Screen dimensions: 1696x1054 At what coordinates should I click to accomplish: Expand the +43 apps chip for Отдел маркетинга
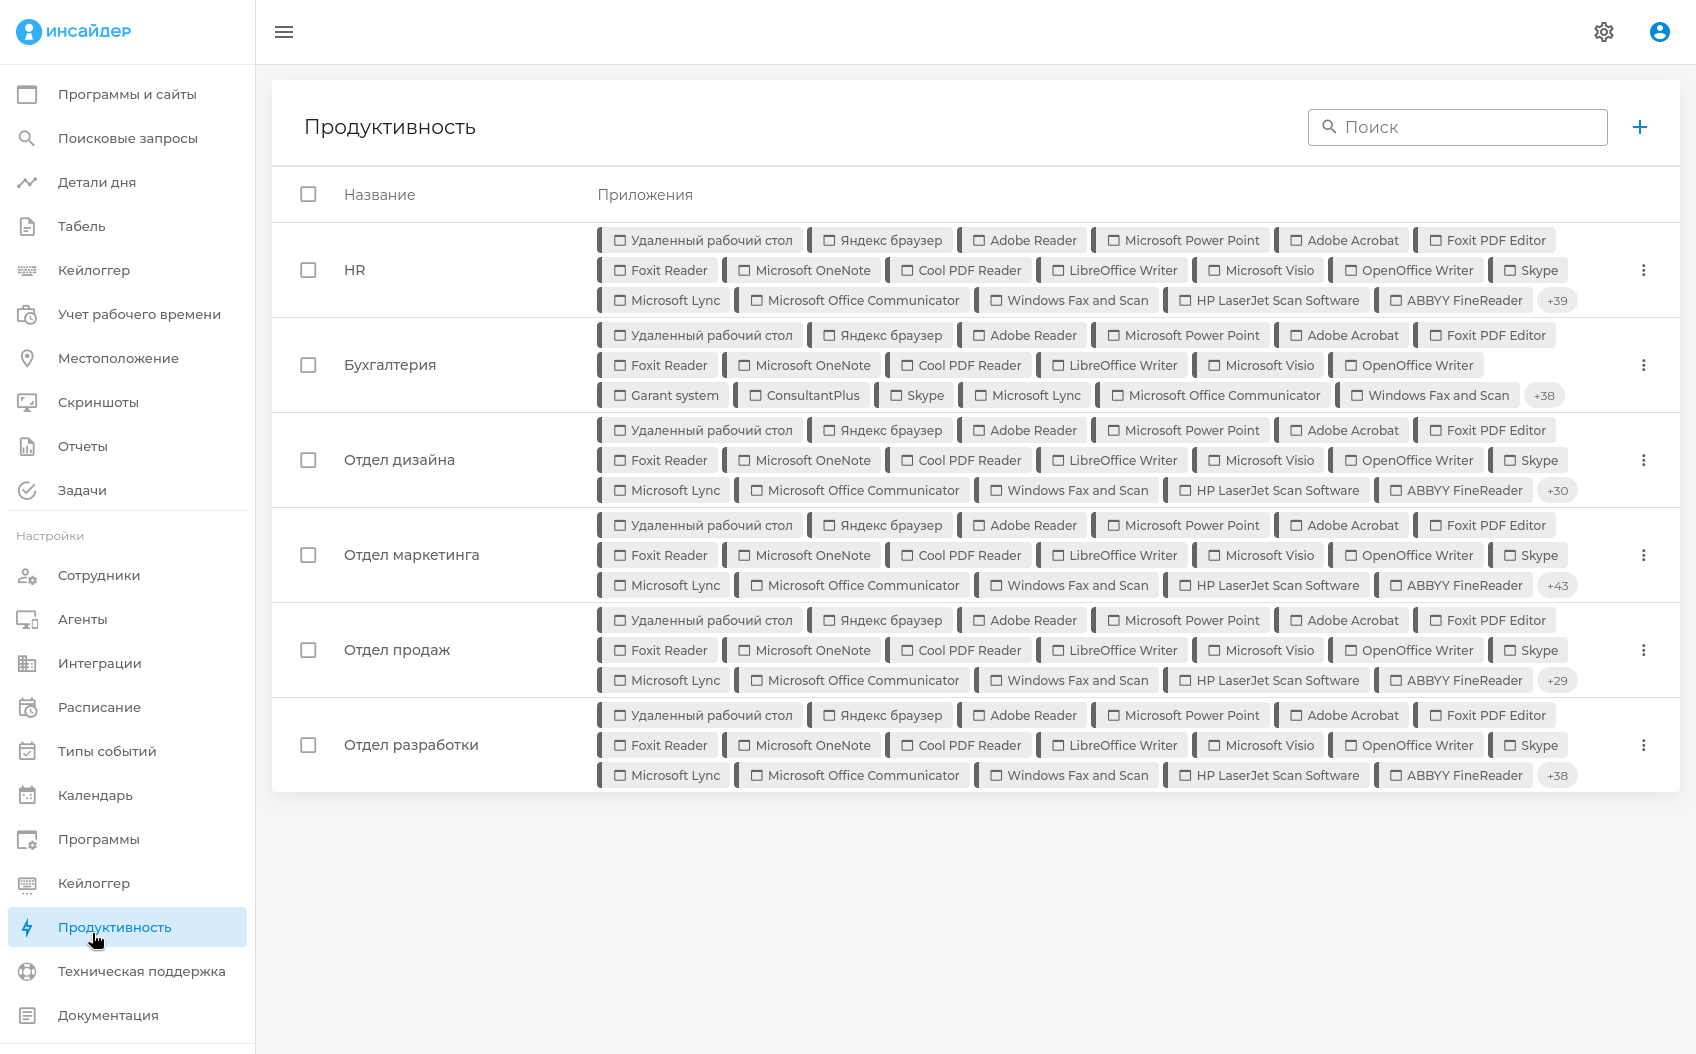click(x=1557, y=585)
